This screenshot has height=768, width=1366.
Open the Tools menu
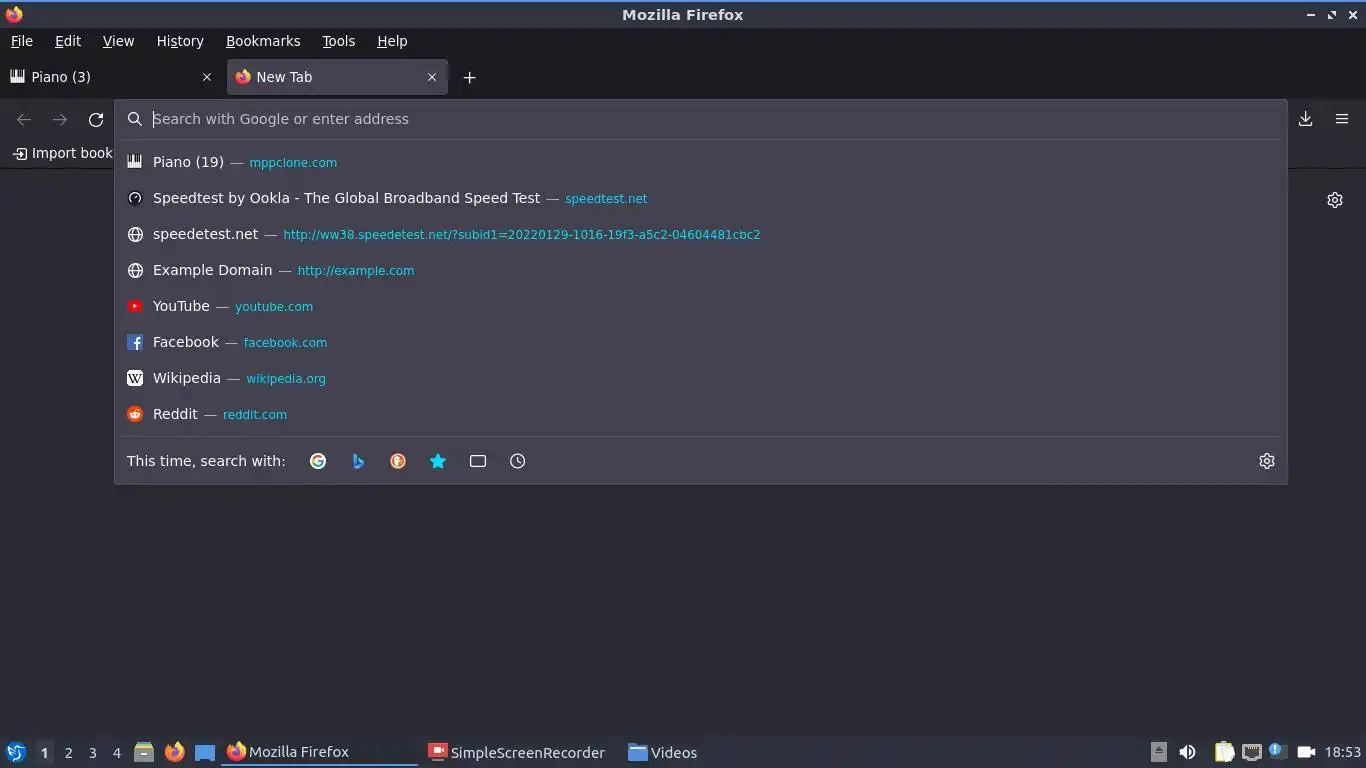click(x=339, y=41)
